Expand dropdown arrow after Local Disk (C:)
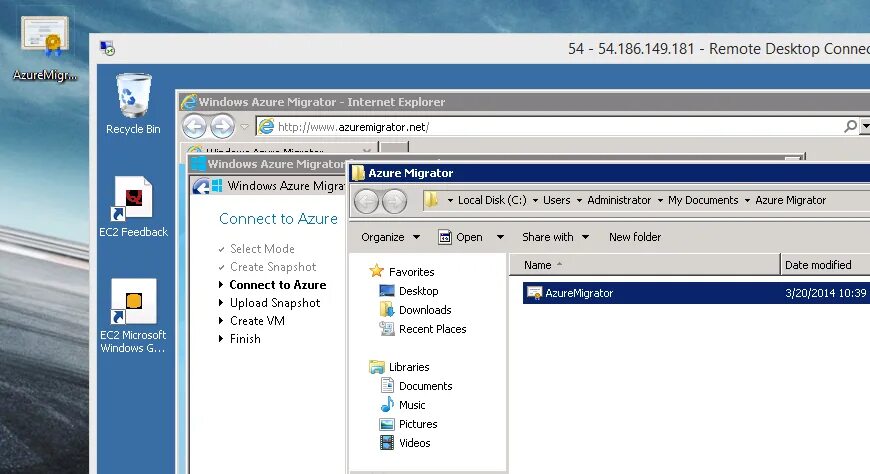 535,200
